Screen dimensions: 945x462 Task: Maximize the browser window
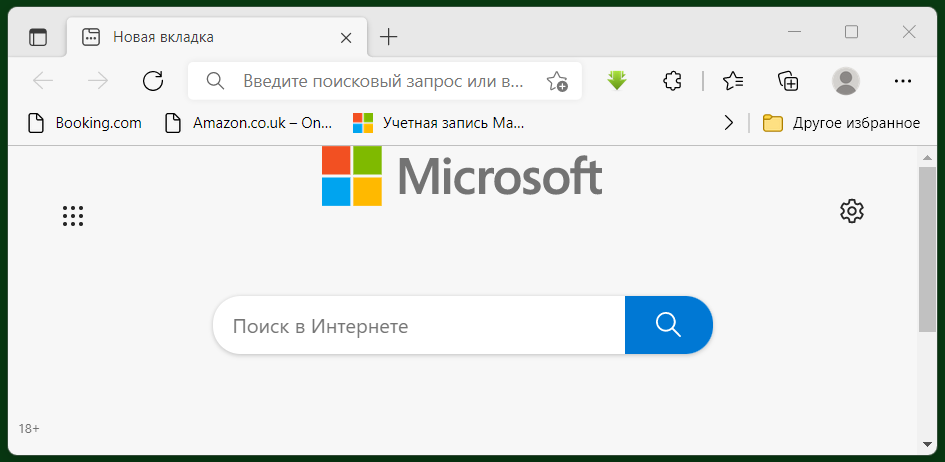(851, 32)
